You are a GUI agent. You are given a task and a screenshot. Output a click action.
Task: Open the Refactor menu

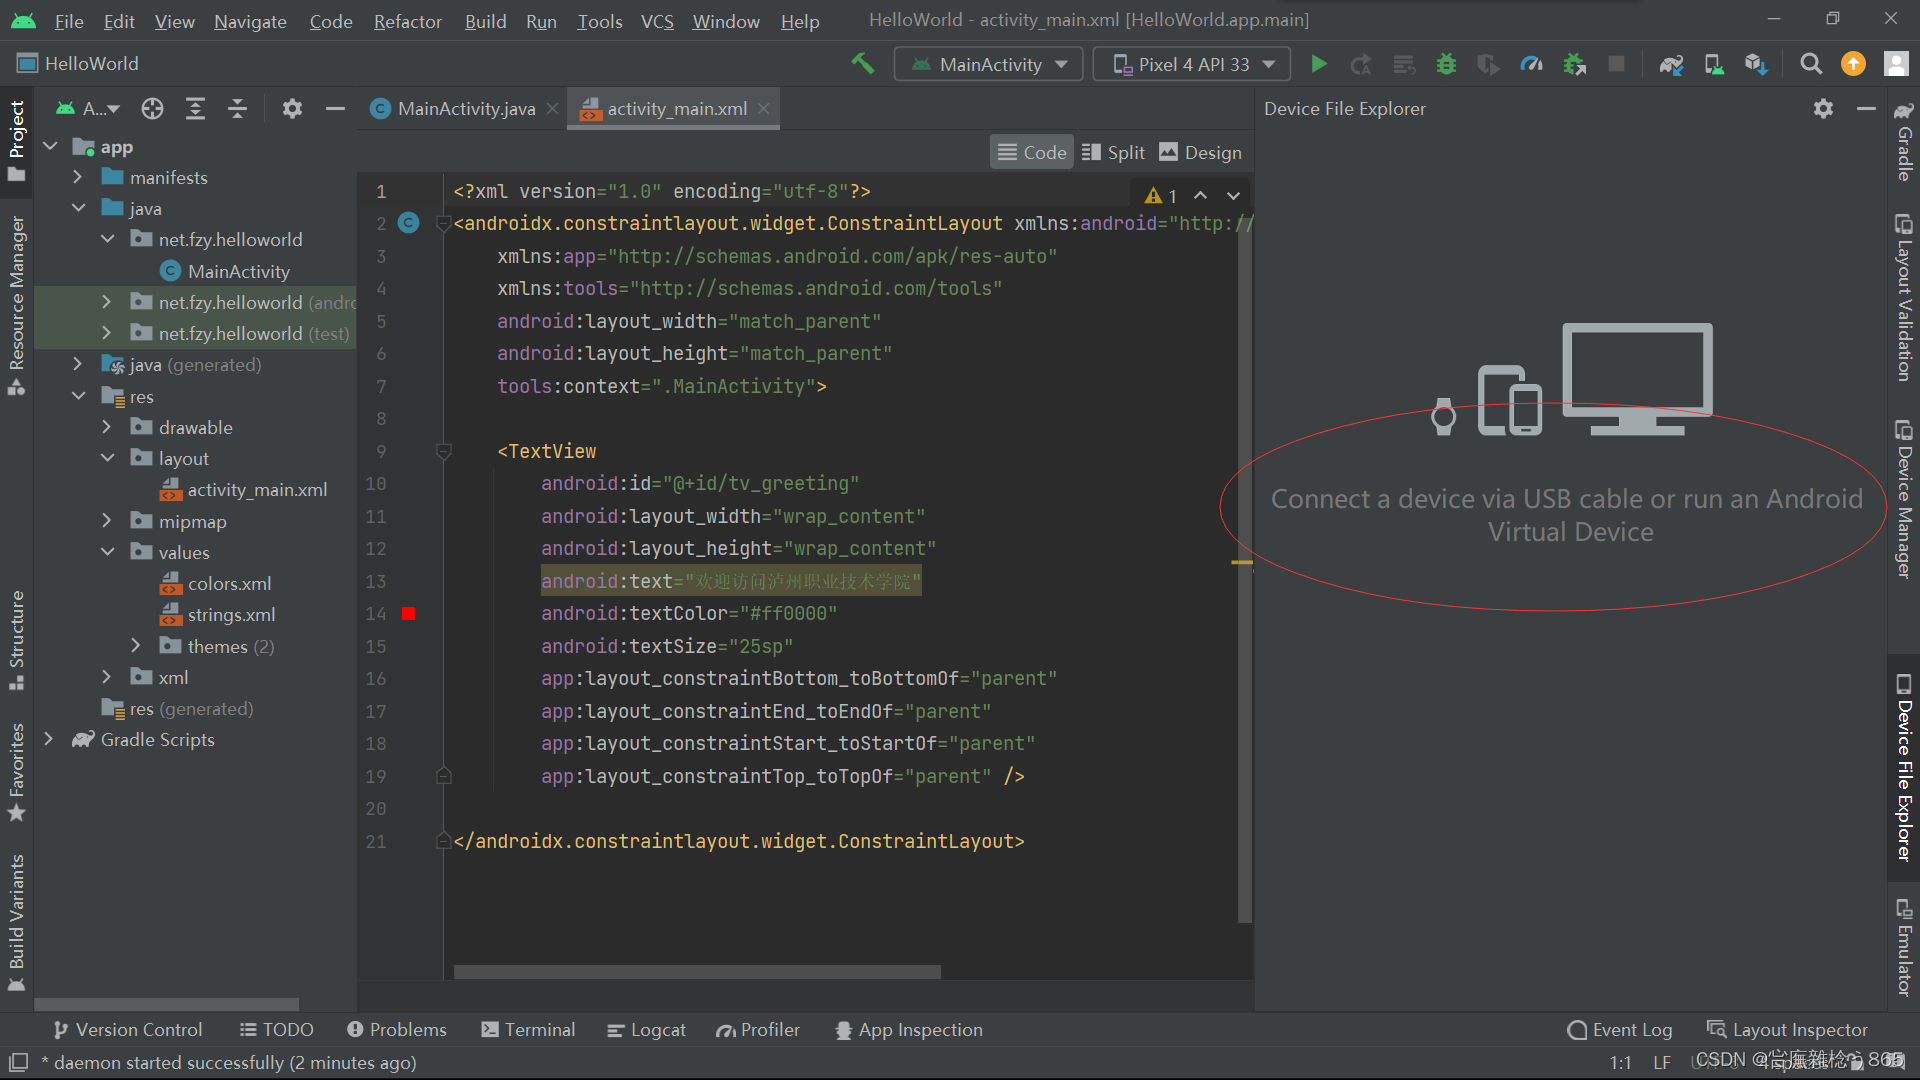pyautogui.click(x=407, y=21)
